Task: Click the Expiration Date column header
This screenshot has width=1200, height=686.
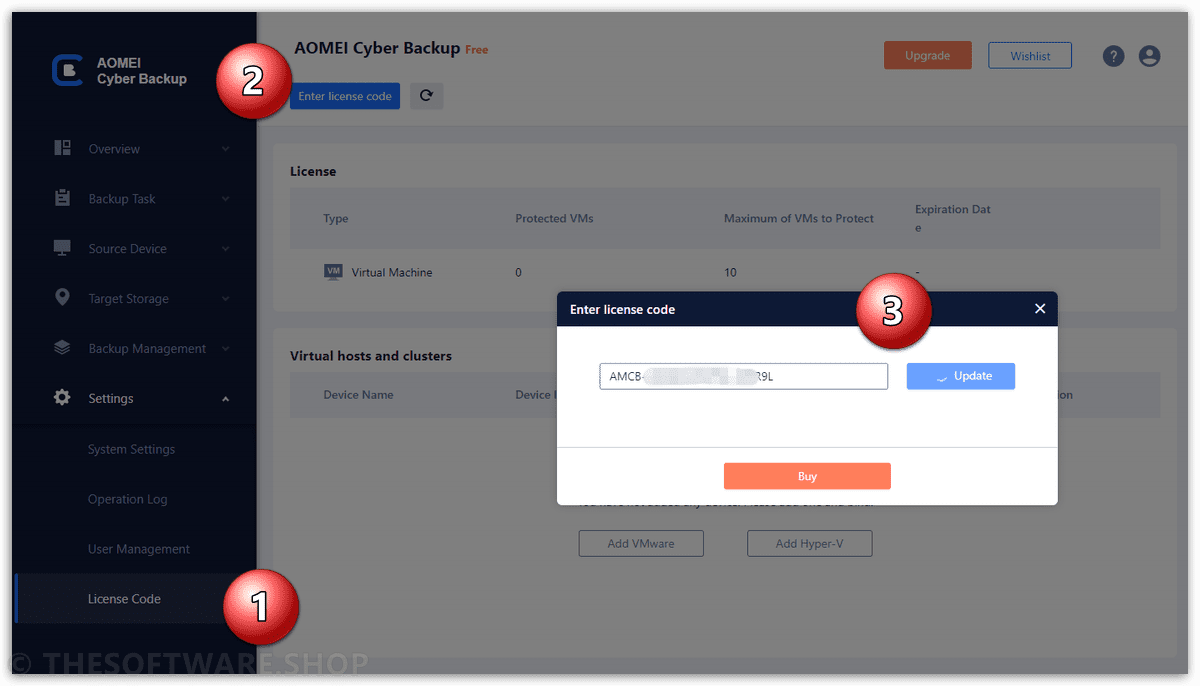Action: pos(953,218)
